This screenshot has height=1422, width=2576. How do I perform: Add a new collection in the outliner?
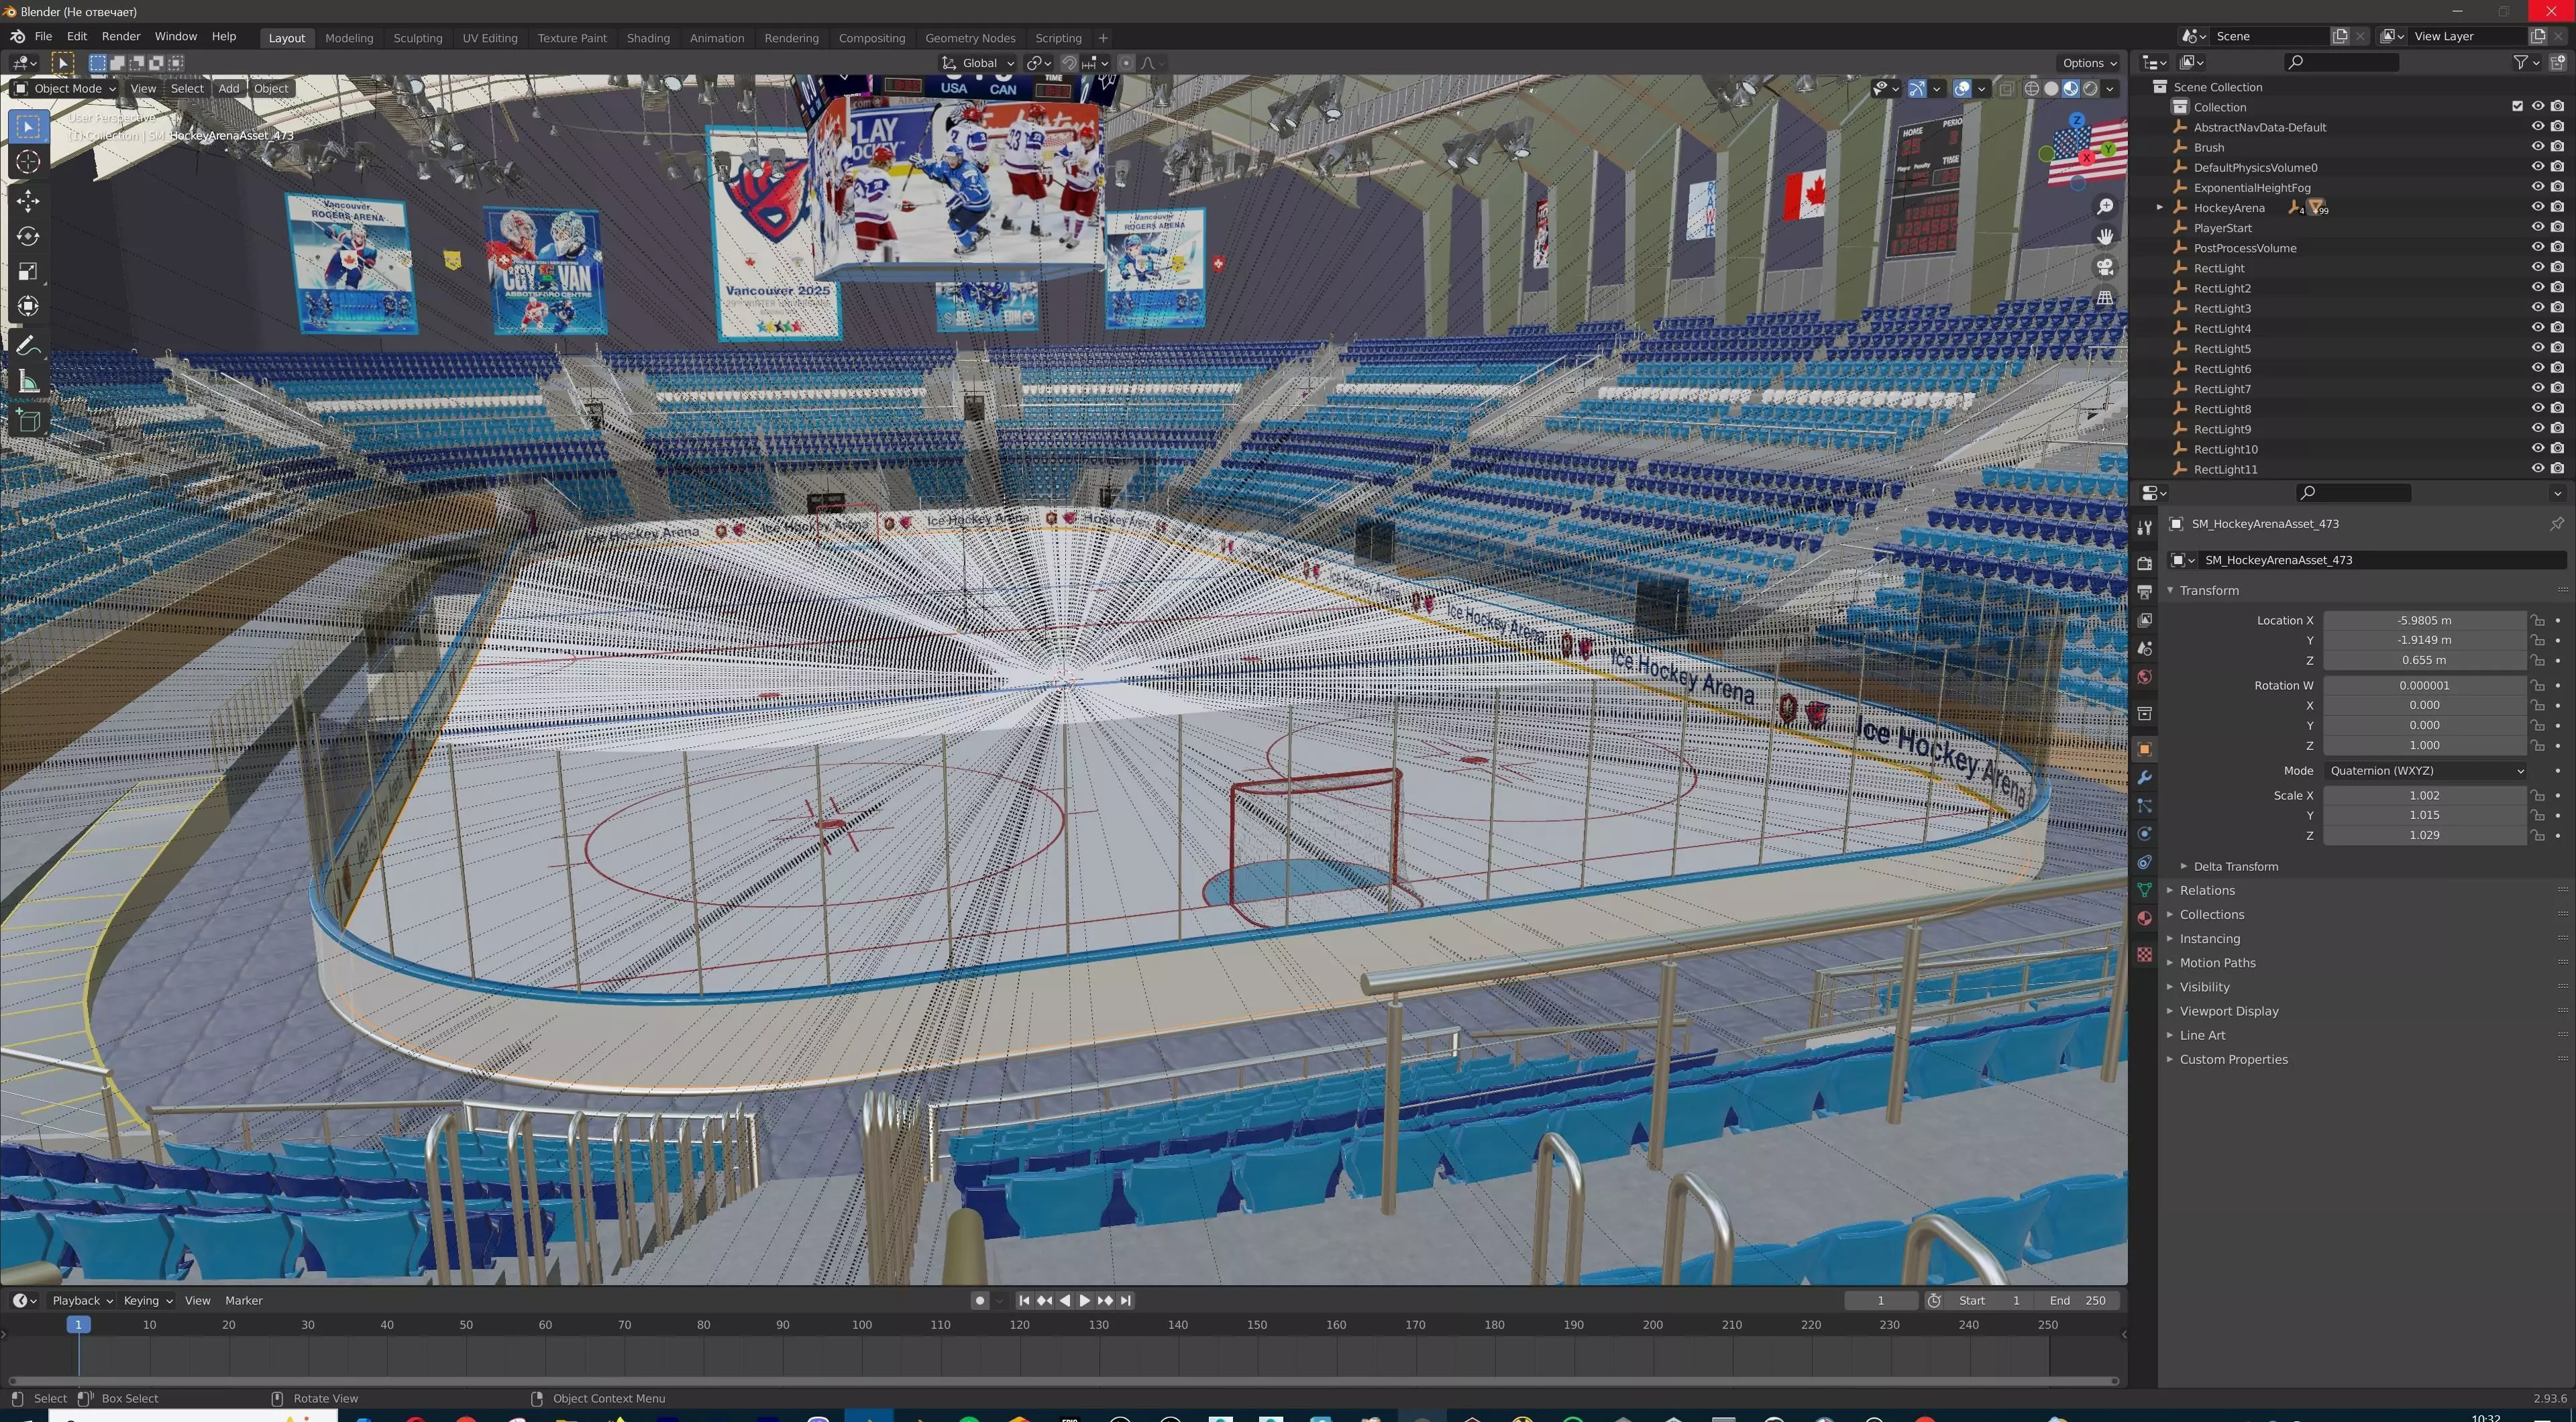(x=2557, y=62)
